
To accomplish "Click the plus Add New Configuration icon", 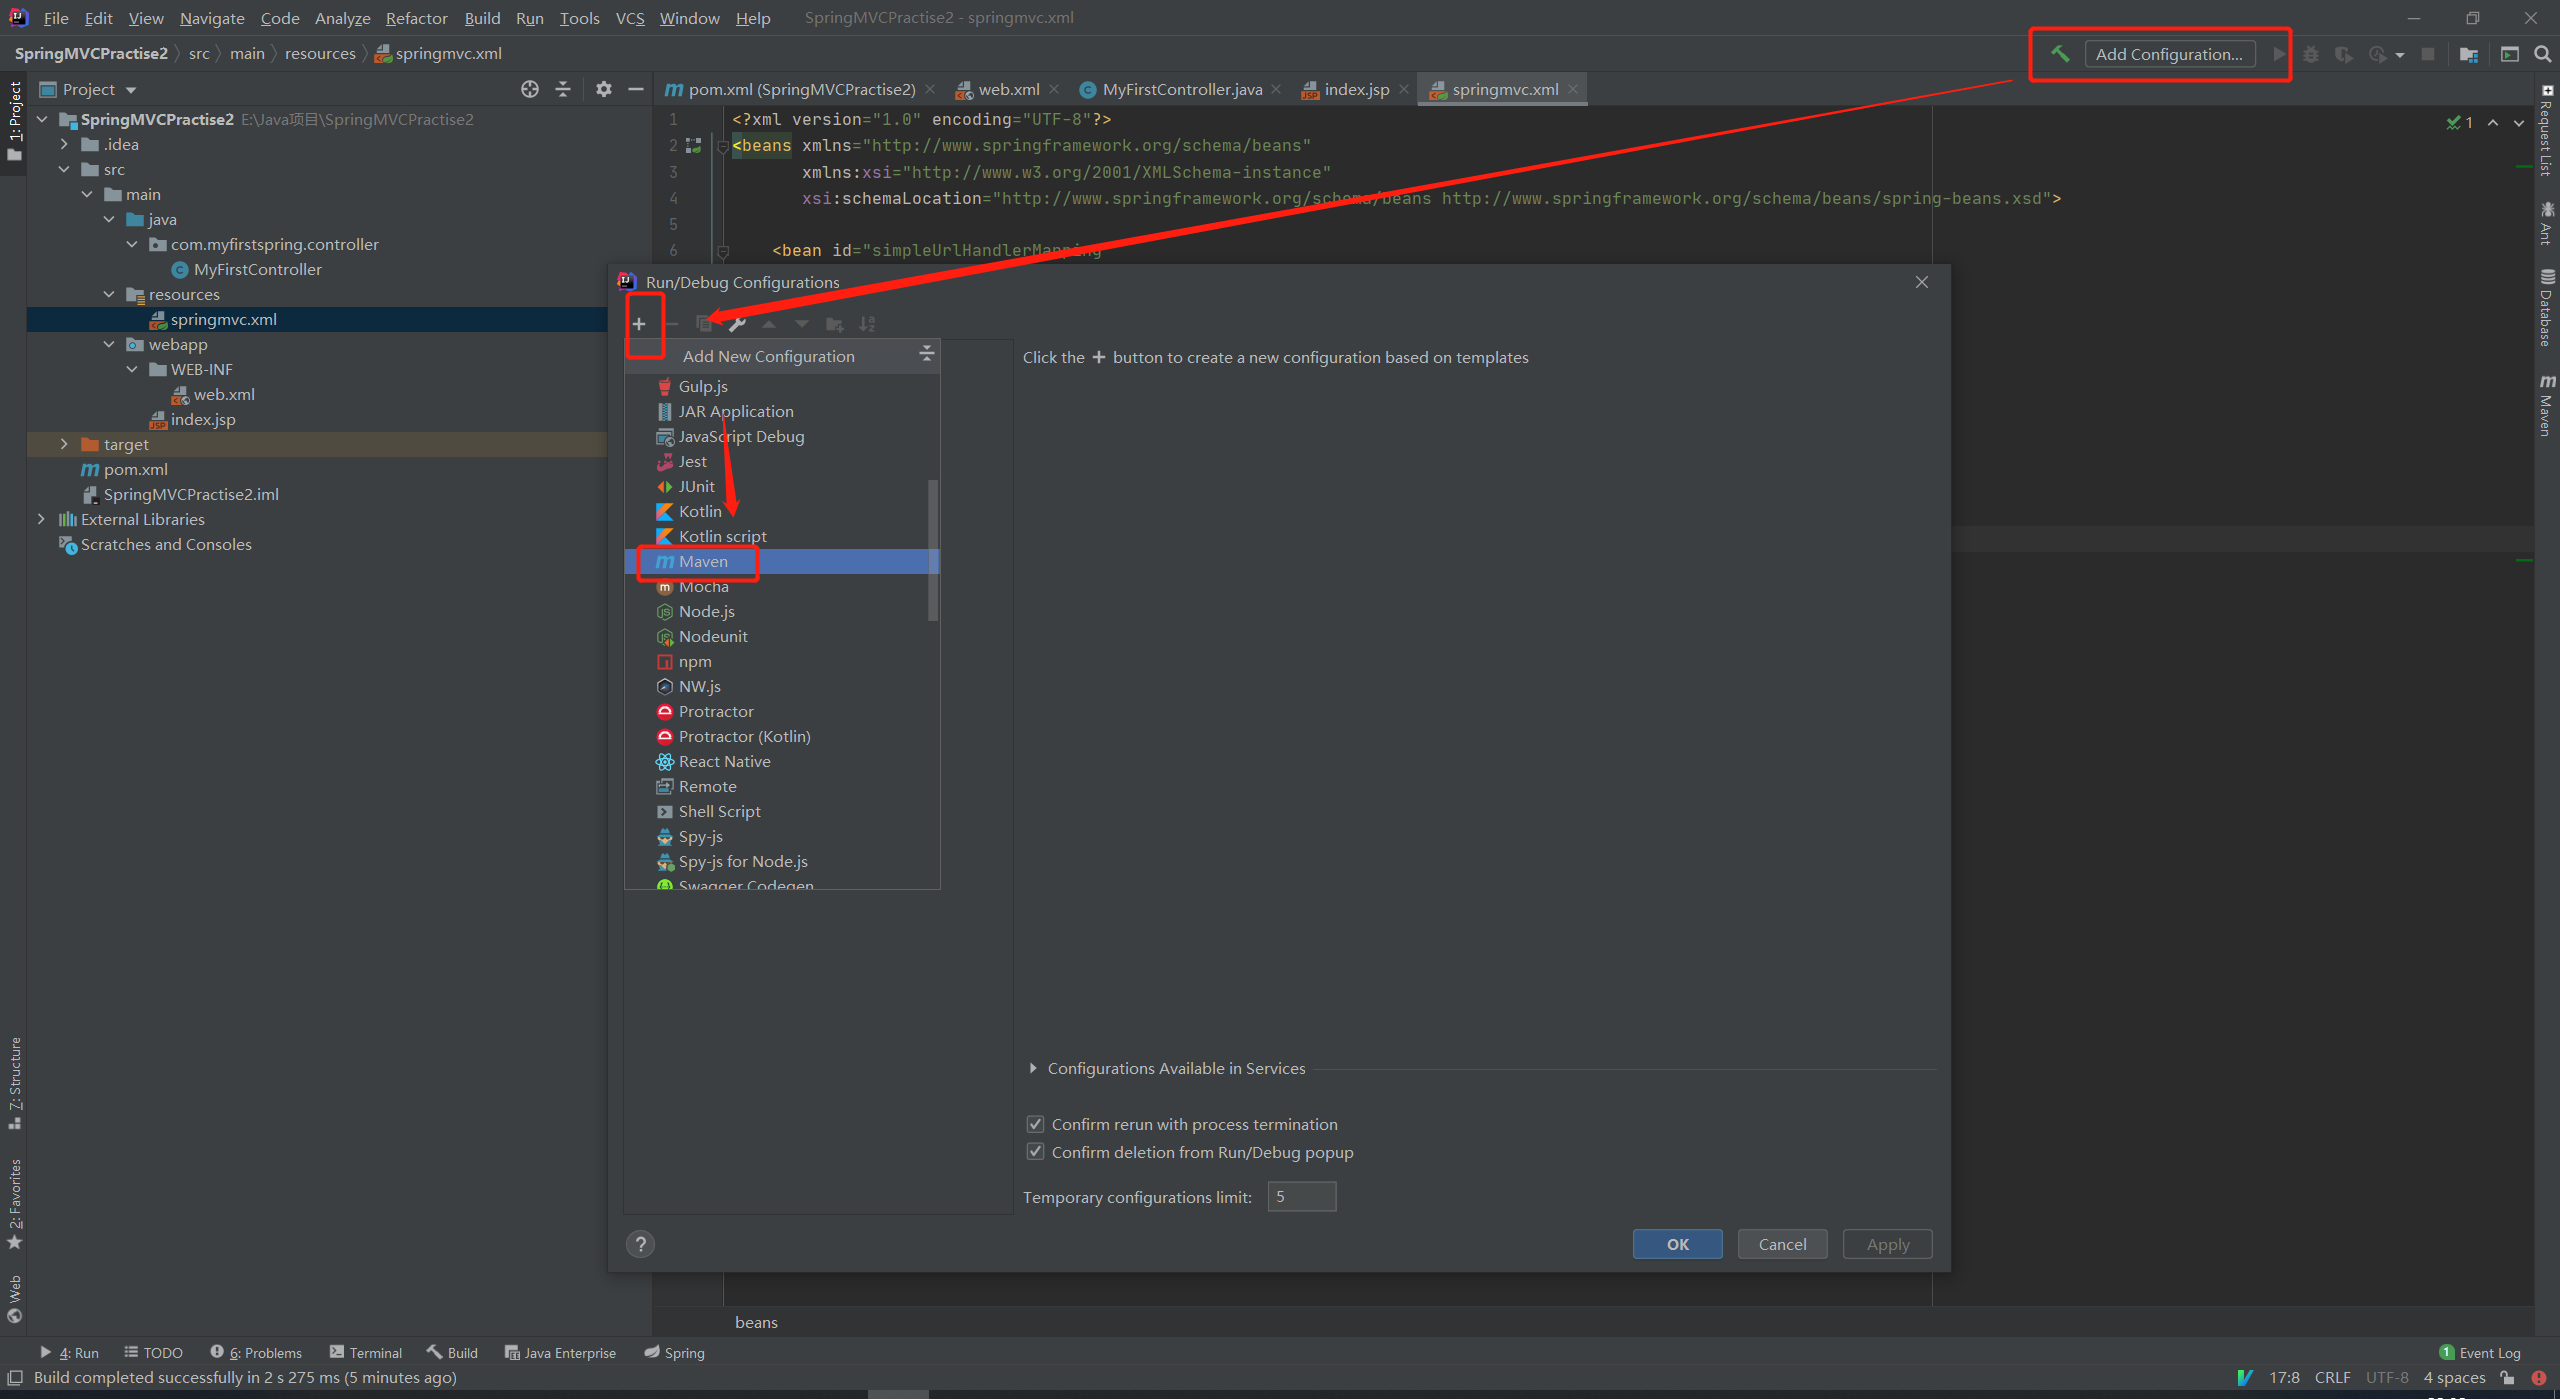I will tap(639, 324).
